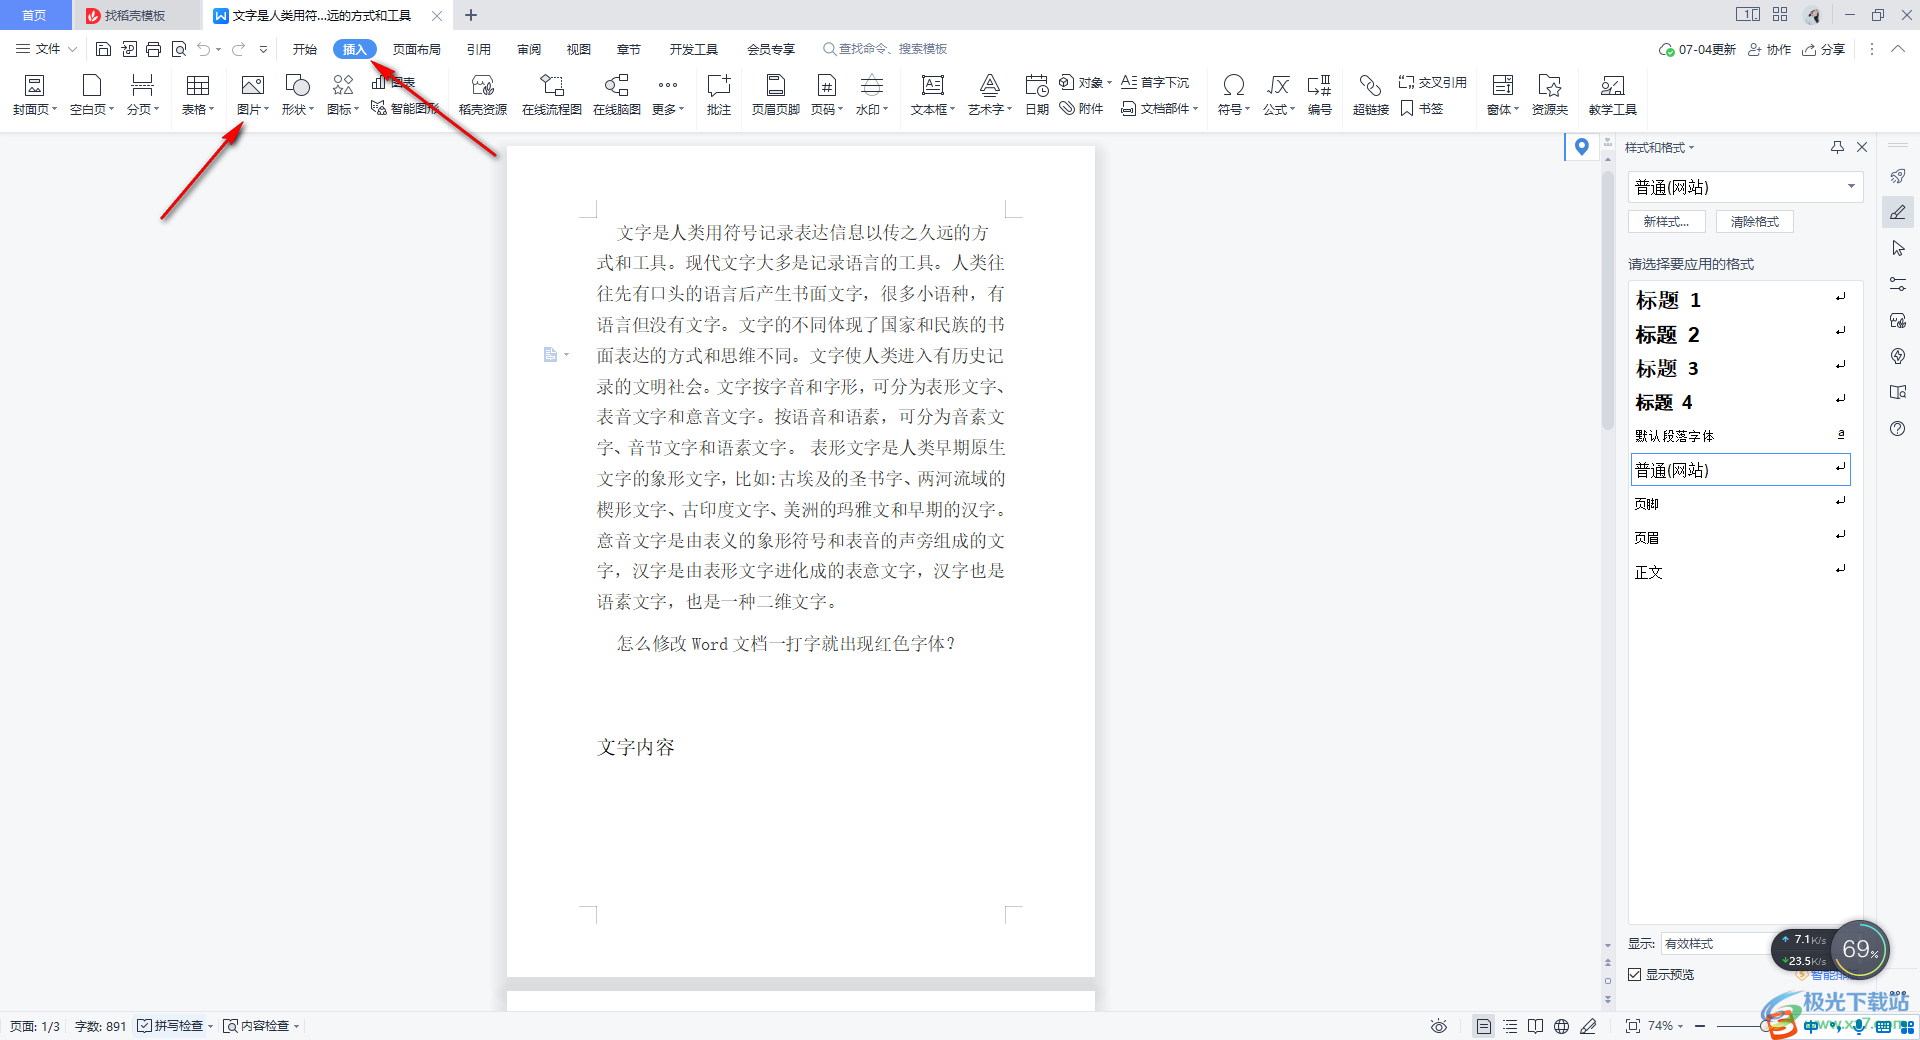Switch to reading view in status bar
1920x1040 pixels.
coord(1535,1026)
